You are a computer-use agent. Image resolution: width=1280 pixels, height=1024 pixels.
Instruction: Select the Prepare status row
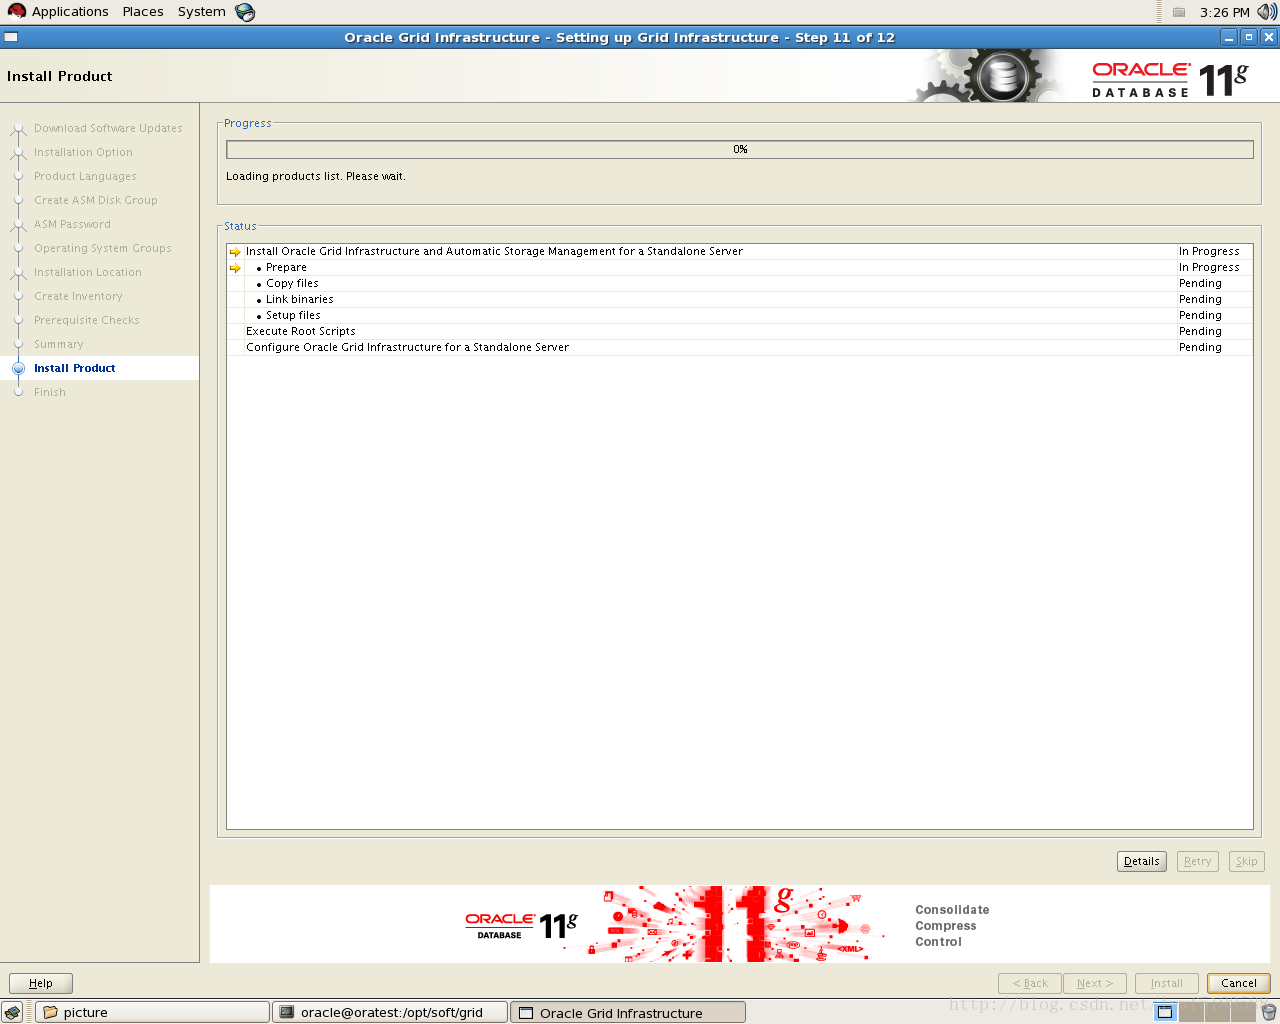tap(740, 267)
